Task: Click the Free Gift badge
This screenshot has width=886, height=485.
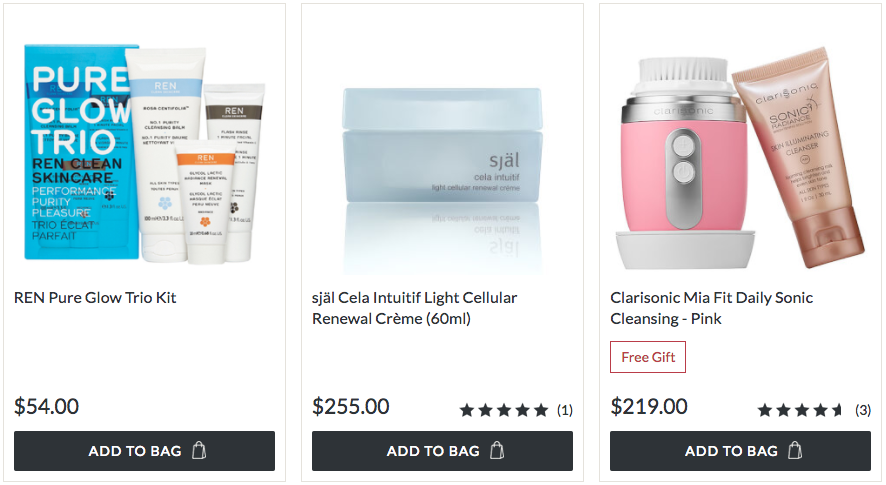Action: 648,357
